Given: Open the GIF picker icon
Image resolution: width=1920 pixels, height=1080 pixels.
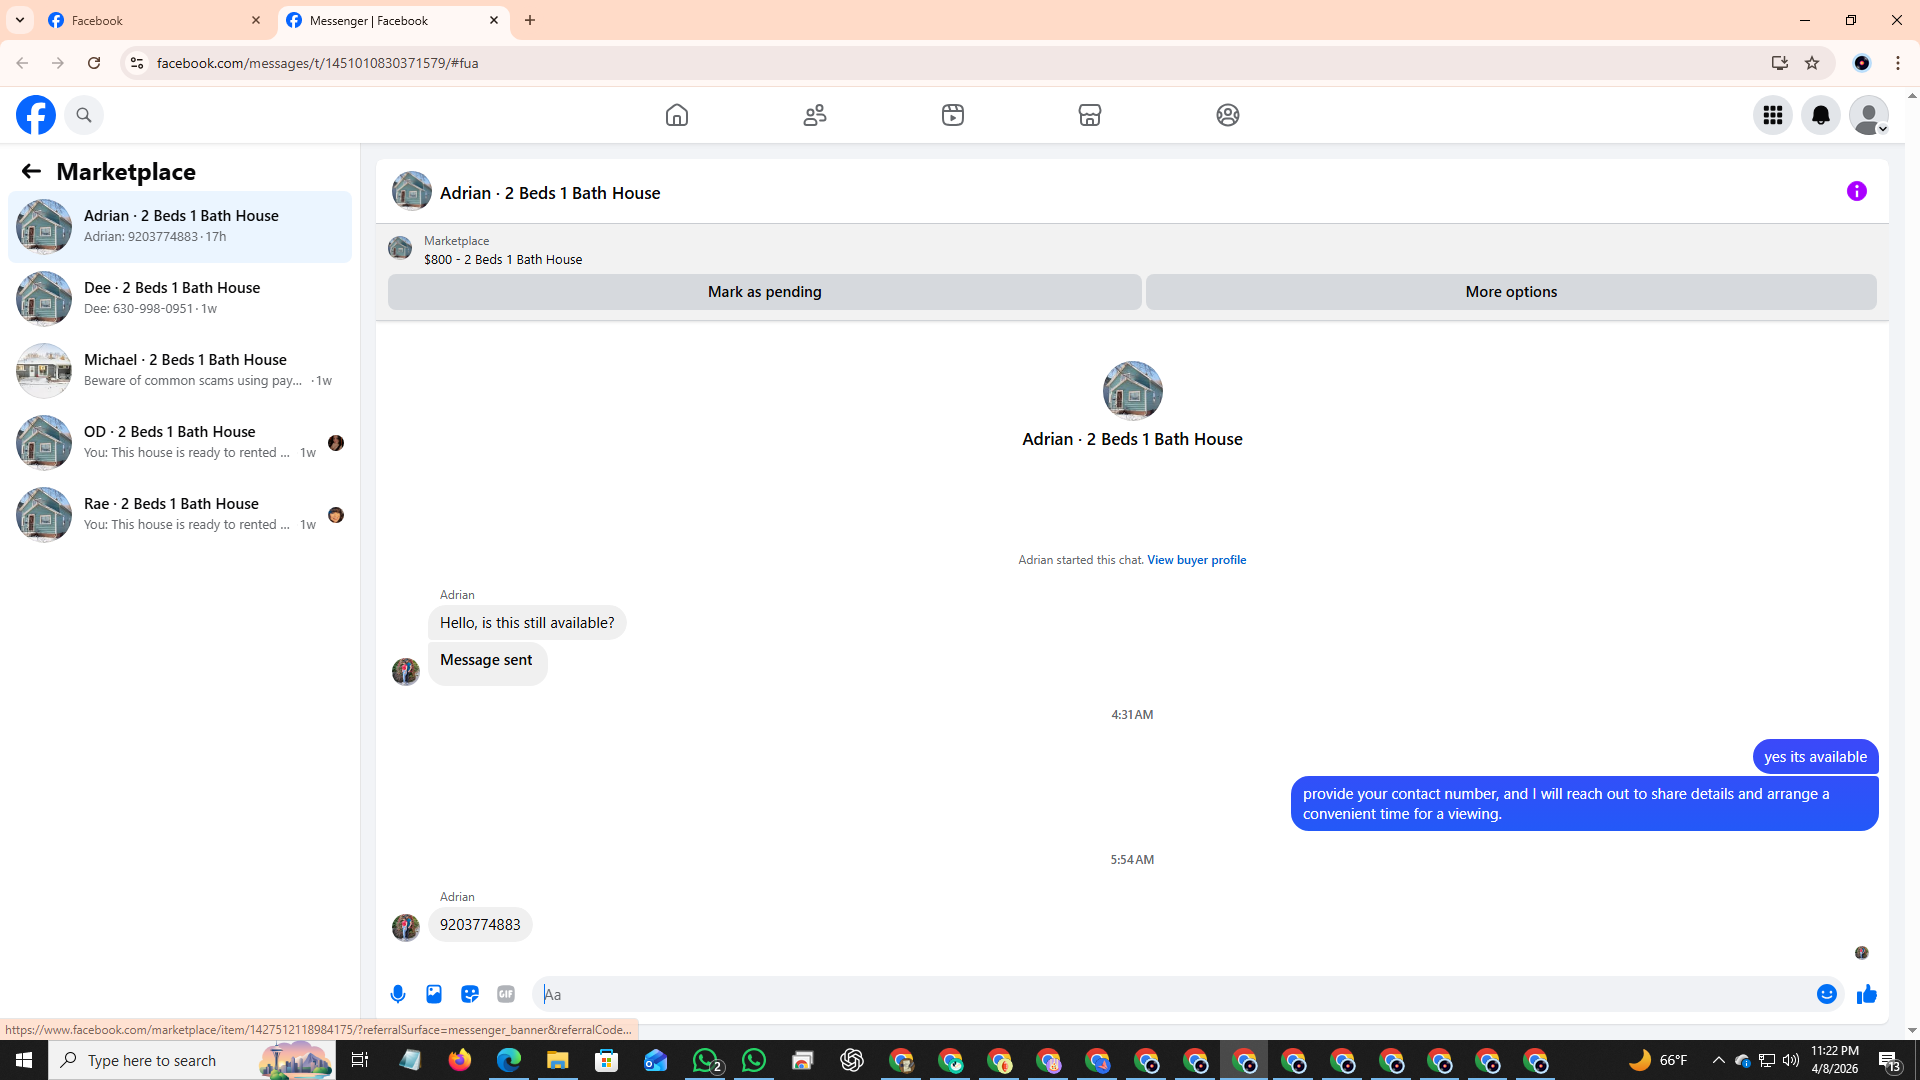Looking at the screenshot, I should click(506, 994).
